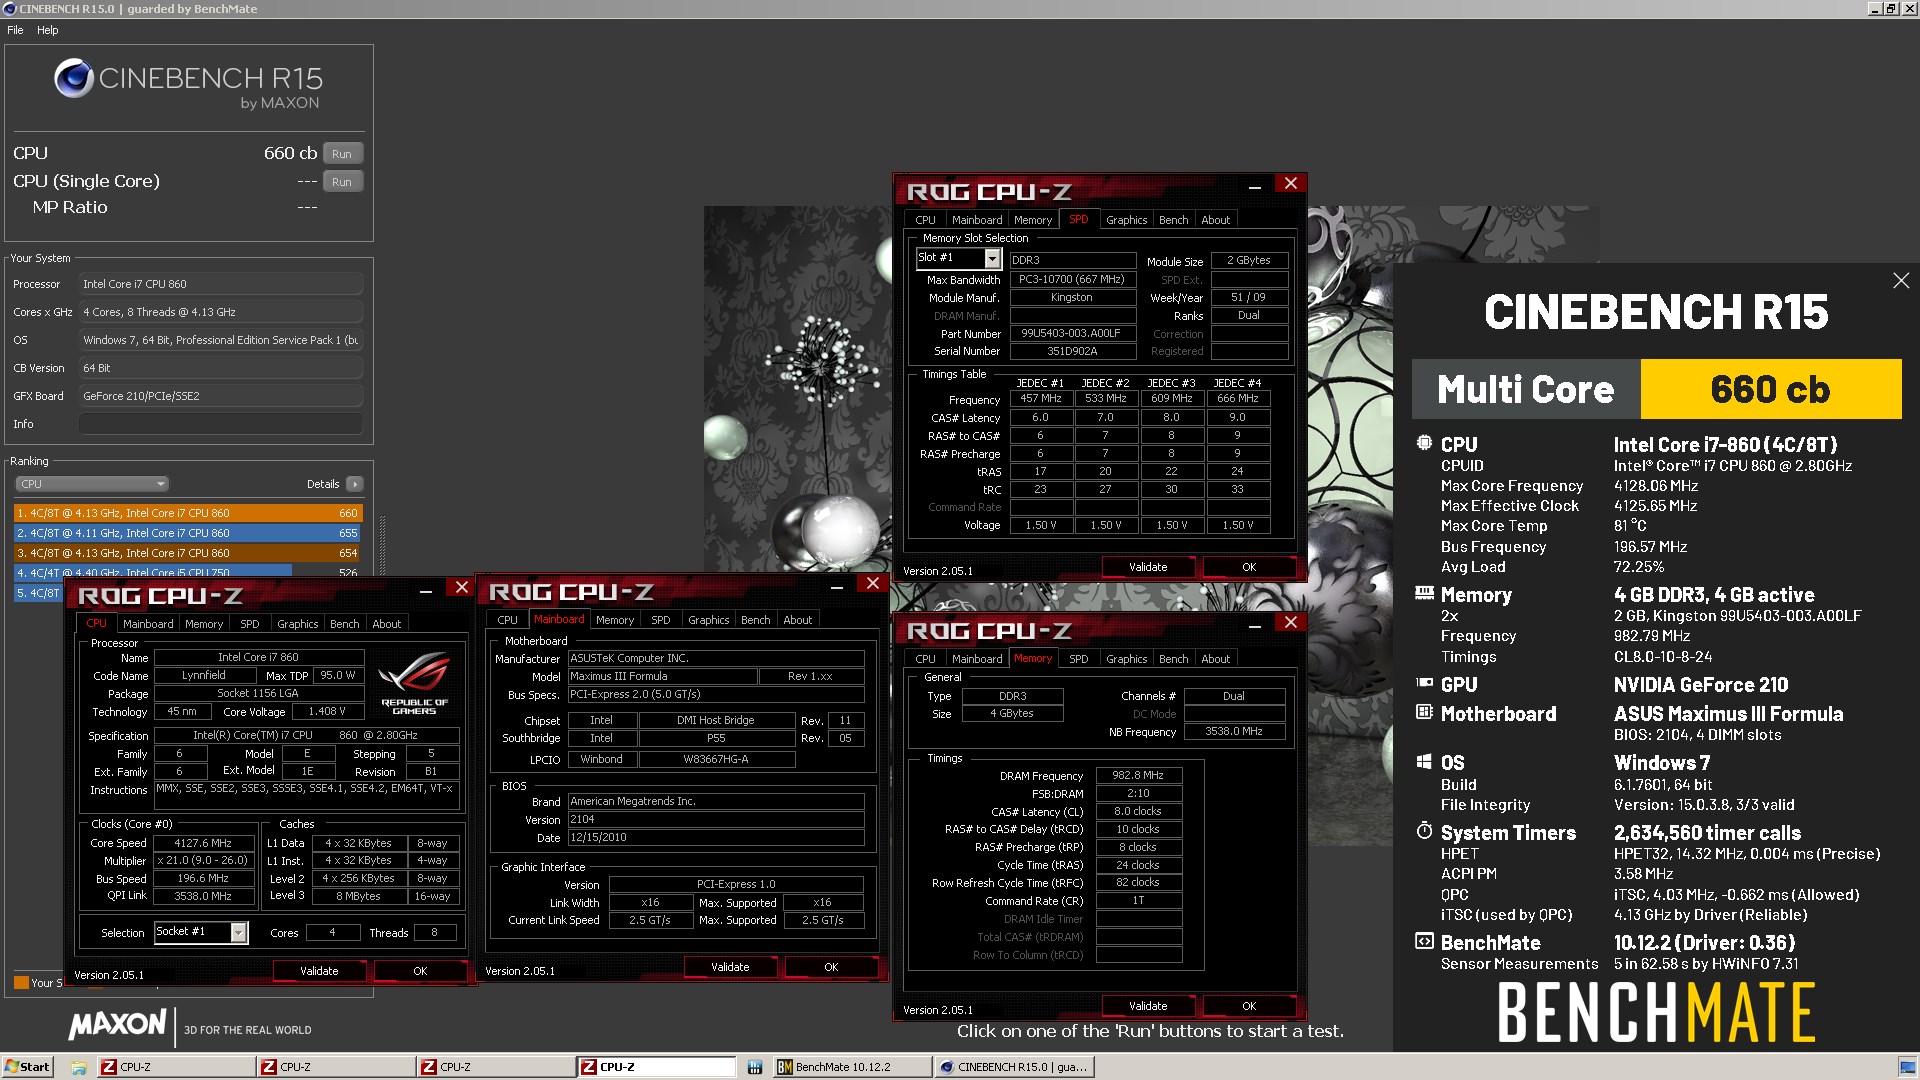1920x1080 pixels.
Task: Click the Part Number 99U5403-003.A00LF field
Action: [x=1072, y=334]
